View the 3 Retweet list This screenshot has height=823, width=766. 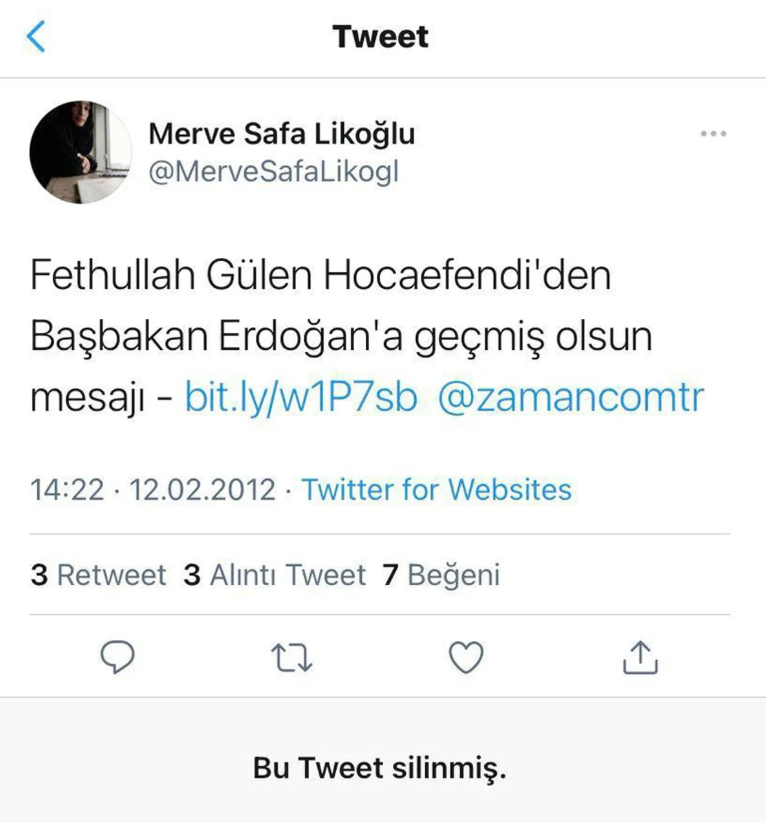click(98, 575)
